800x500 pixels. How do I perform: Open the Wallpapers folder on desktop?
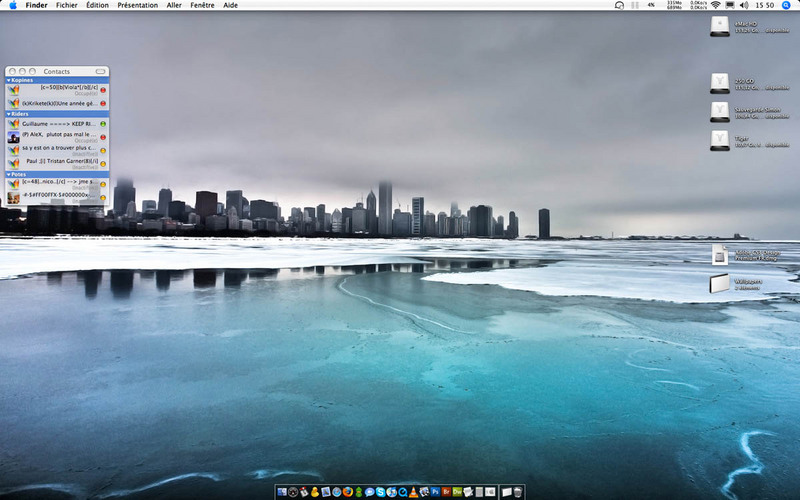click(x=720, y=284)
